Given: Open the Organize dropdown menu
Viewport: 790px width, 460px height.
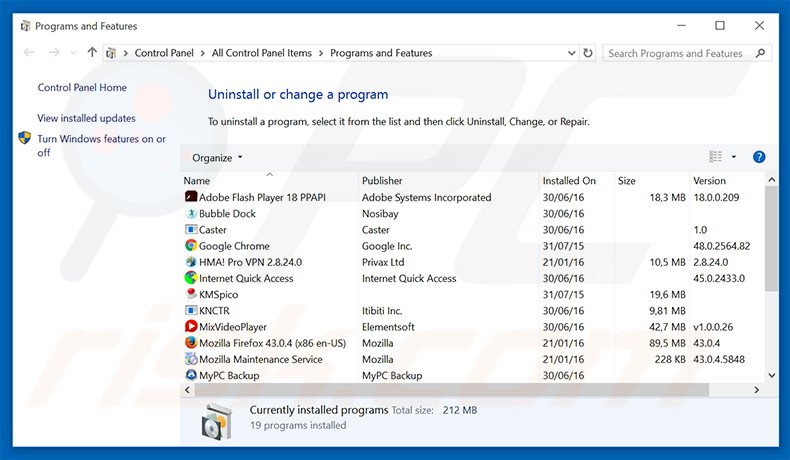Looking at the screenshot, I should click(x=217, y=158).
